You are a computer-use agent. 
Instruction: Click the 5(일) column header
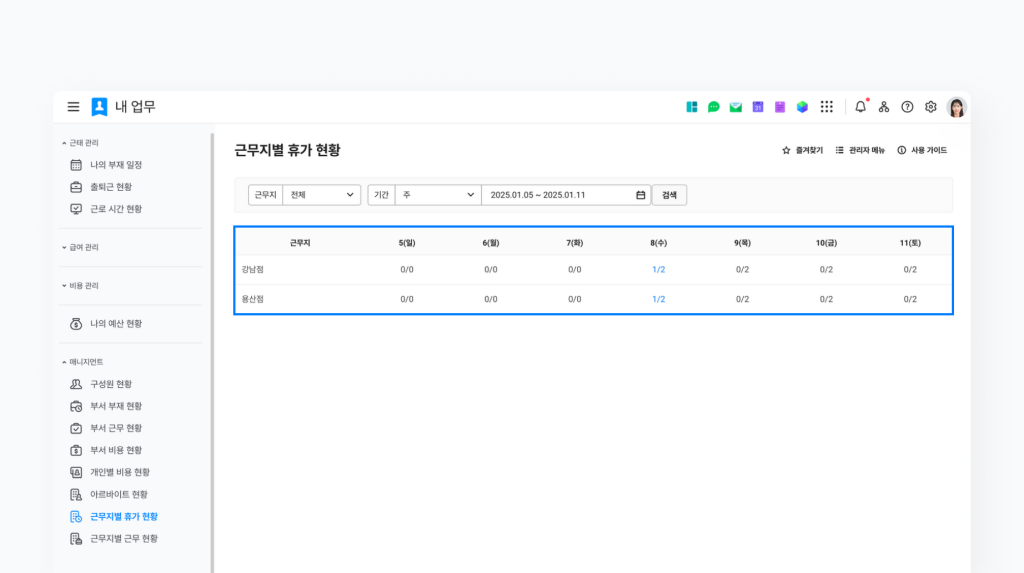click(407, 243)
